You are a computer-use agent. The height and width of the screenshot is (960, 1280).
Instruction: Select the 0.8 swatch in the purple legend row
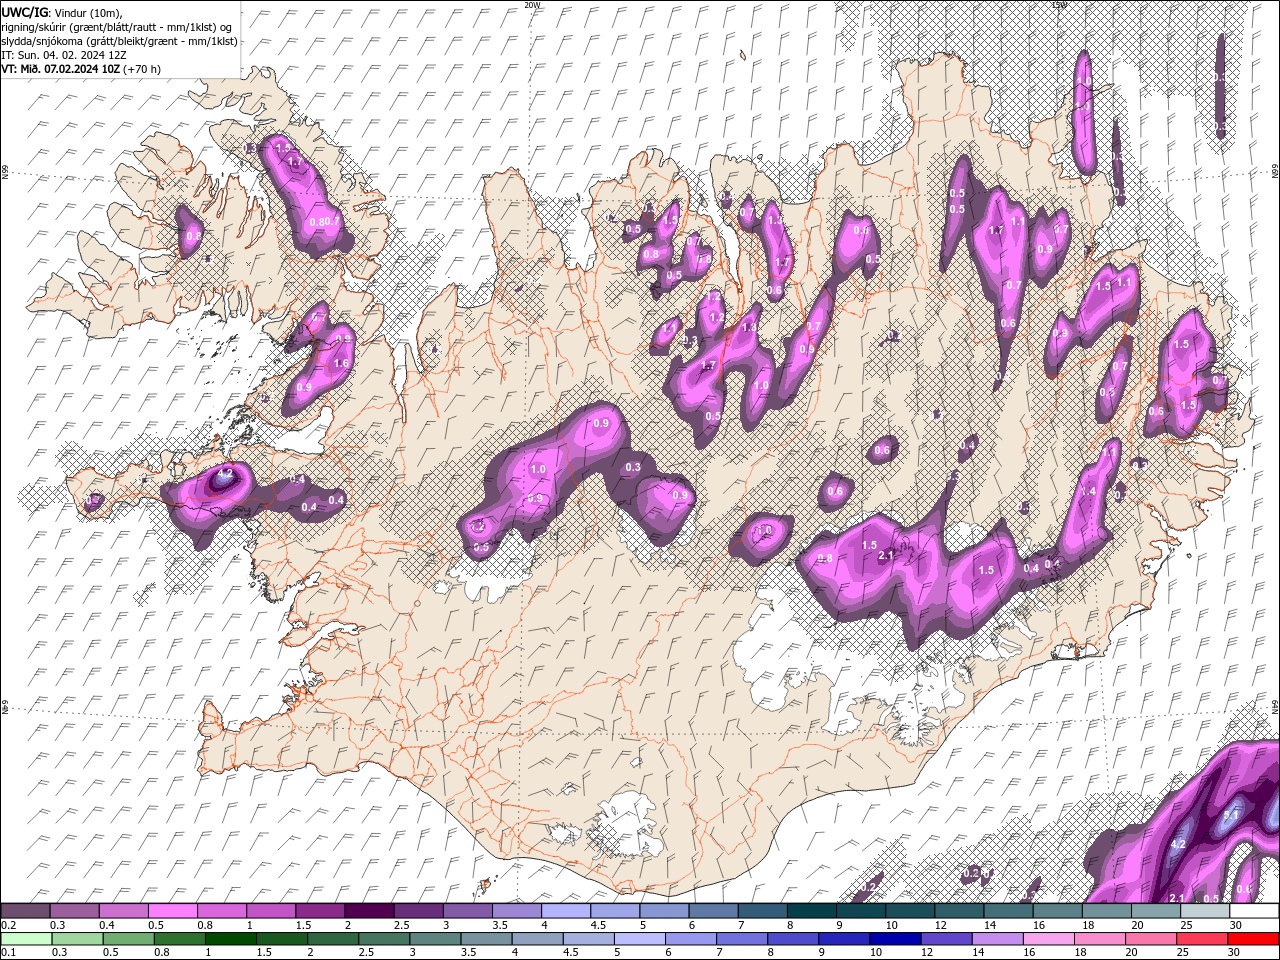222,911
